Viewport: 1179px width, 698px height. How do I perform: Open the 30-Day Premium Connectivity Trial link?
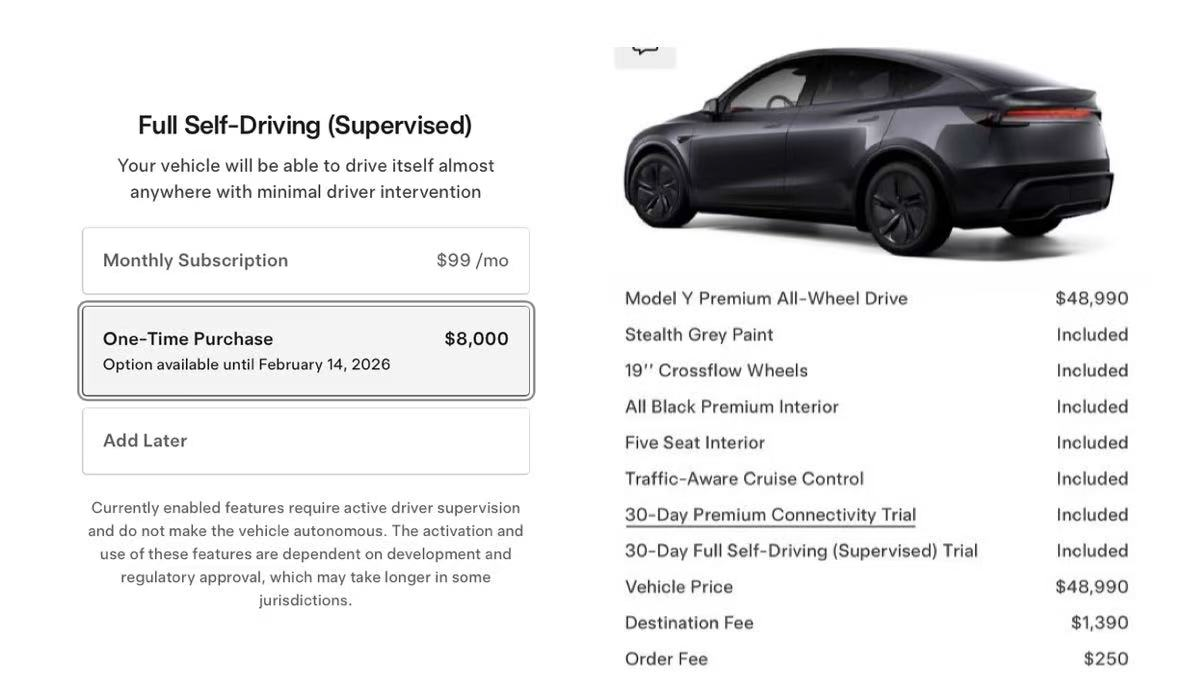[770, 515]
